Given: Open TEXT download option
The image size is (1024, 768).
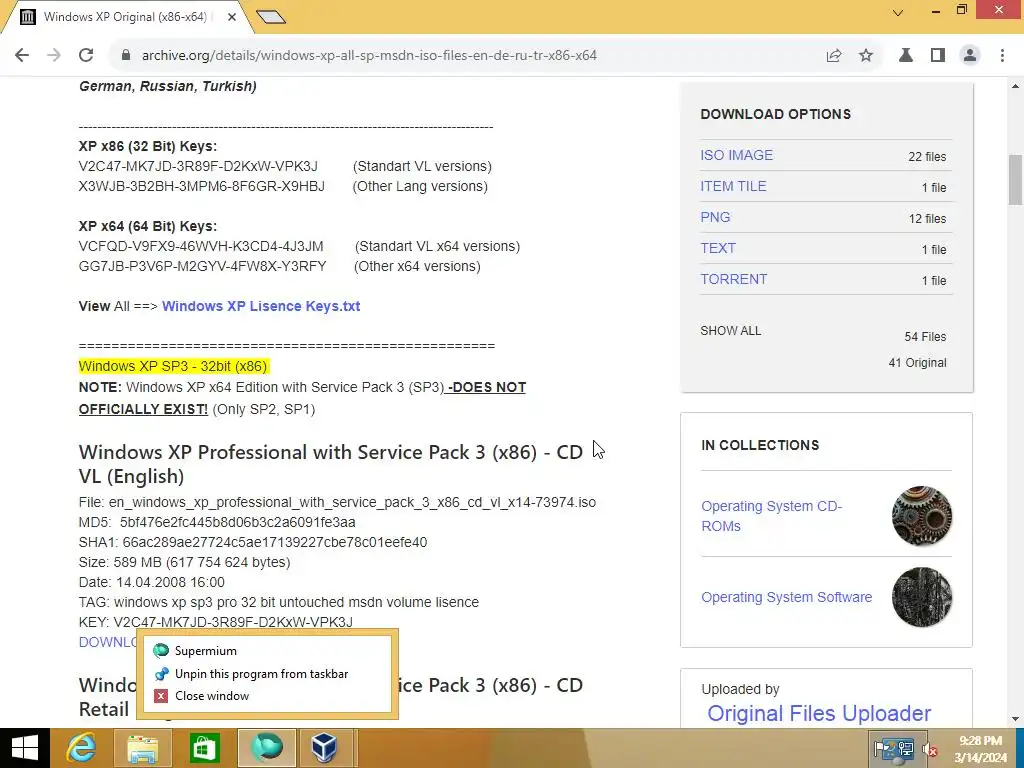Looking at the screenshot, I should [718, 248].
